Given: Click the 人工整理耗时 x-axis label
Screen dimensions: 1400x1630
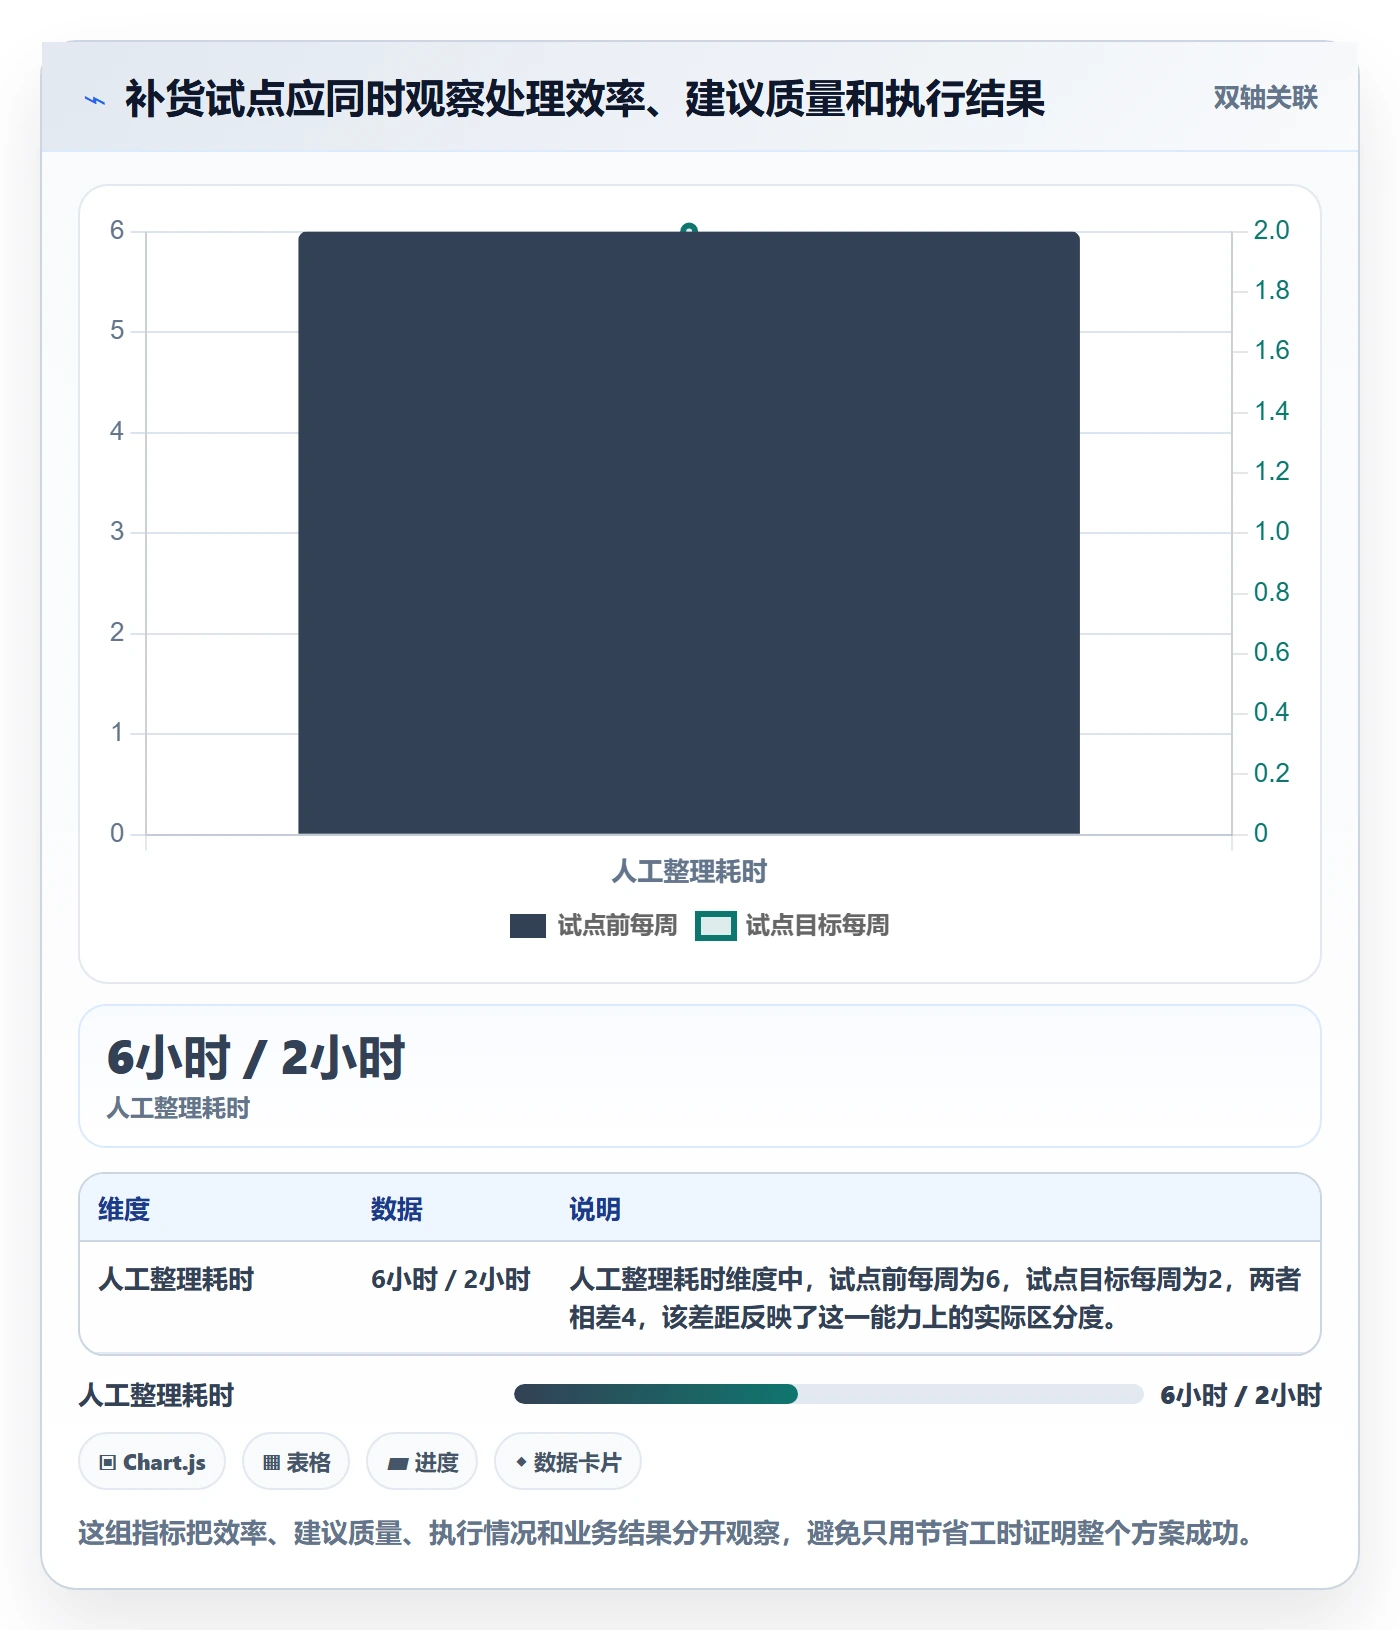Looking at the screenshot, I should click(x=689, y=871).
